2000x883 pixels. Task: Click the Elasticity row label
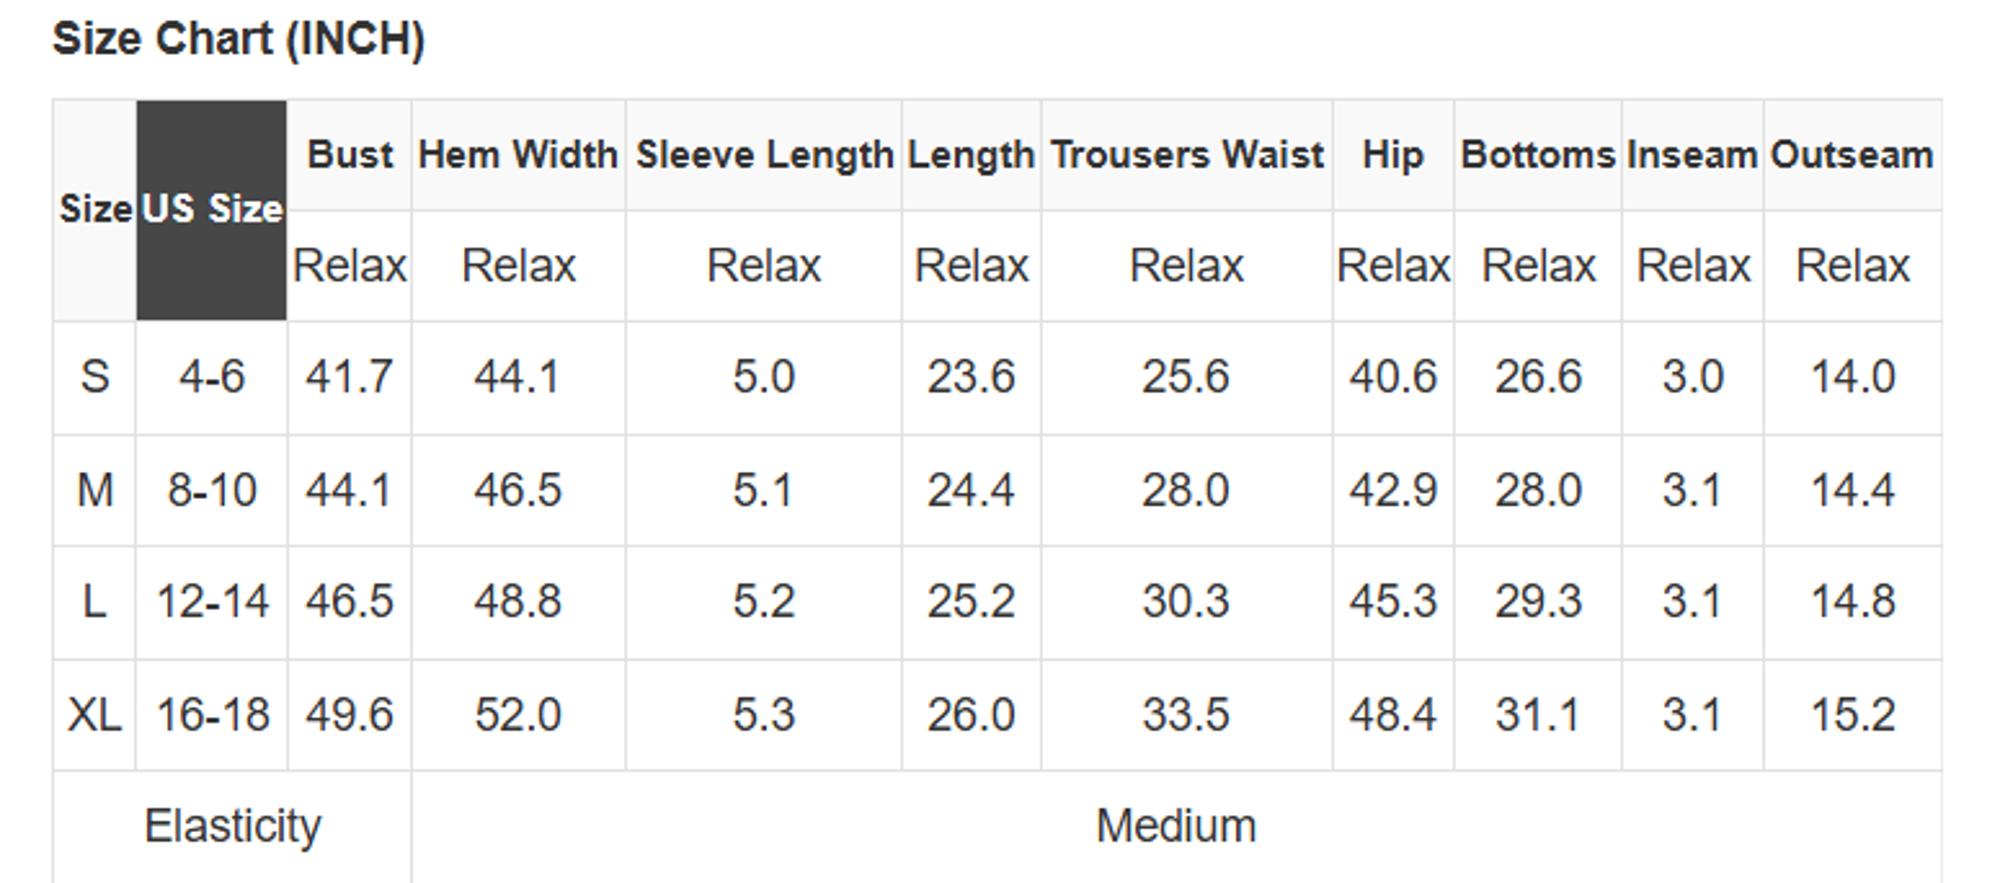[x=233, y=826]
